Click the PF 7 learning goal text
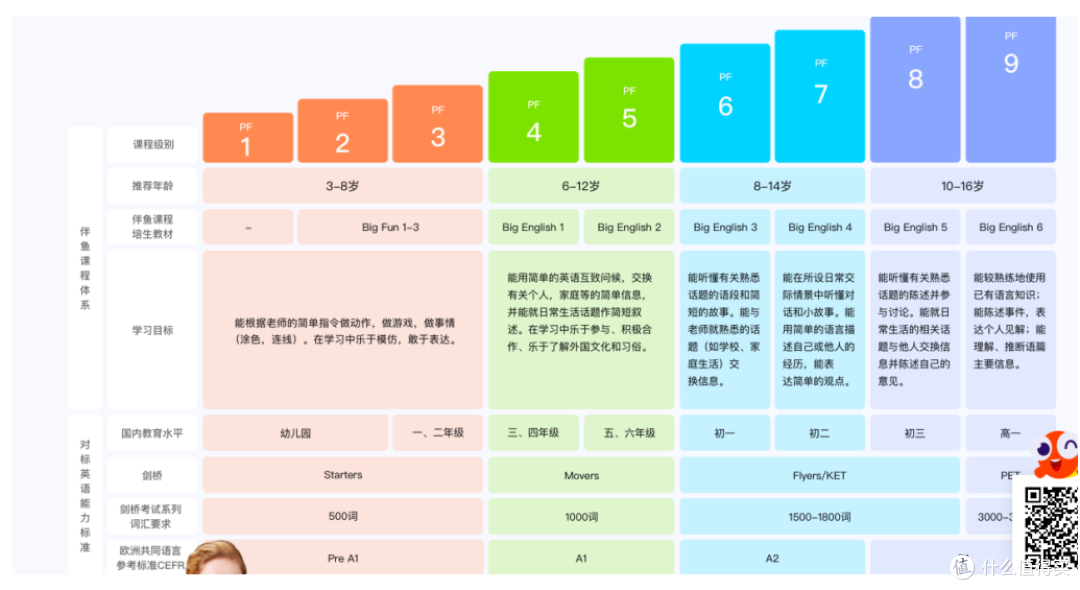 click(x=819, y=329)
